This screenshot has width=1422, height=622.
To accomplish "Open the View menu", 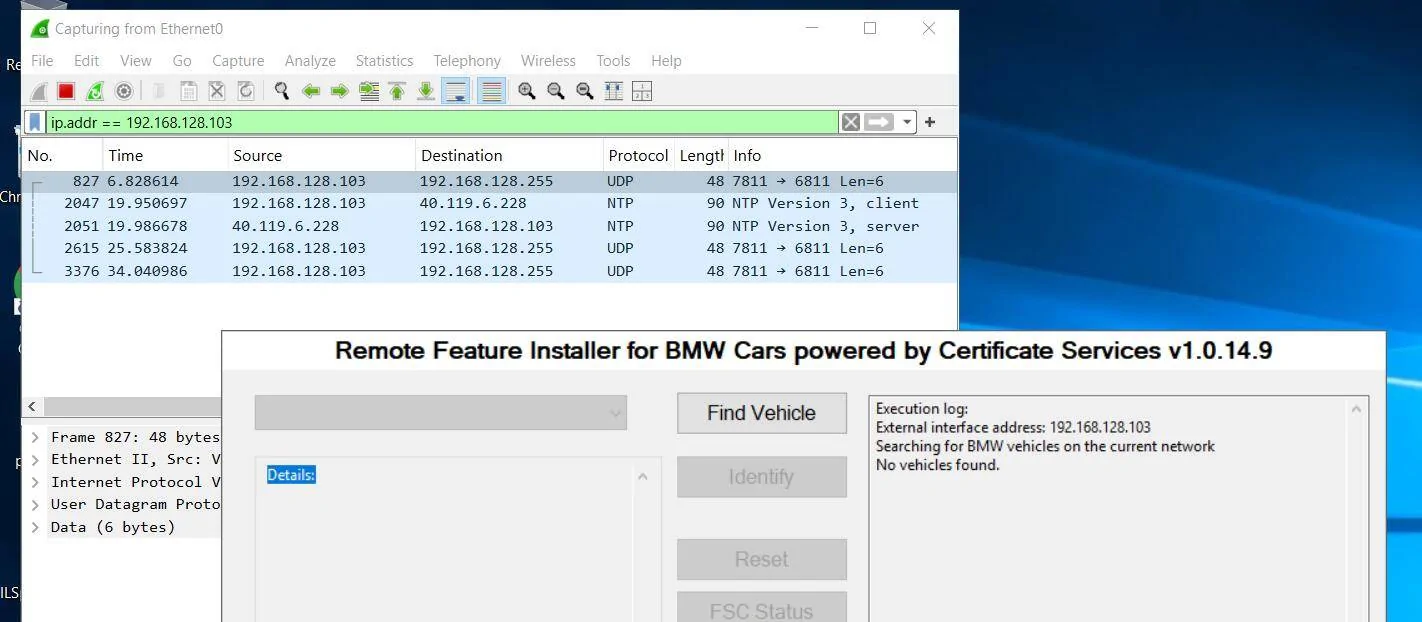I will 136,61.
